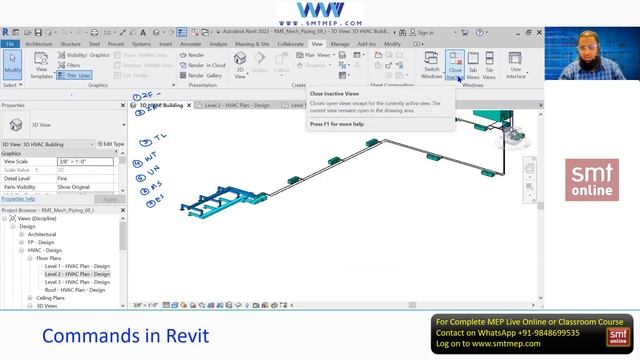Click the Print icon in quick access toolbar
The height and width of the screenshot is (360, 640).
point(94,33)
